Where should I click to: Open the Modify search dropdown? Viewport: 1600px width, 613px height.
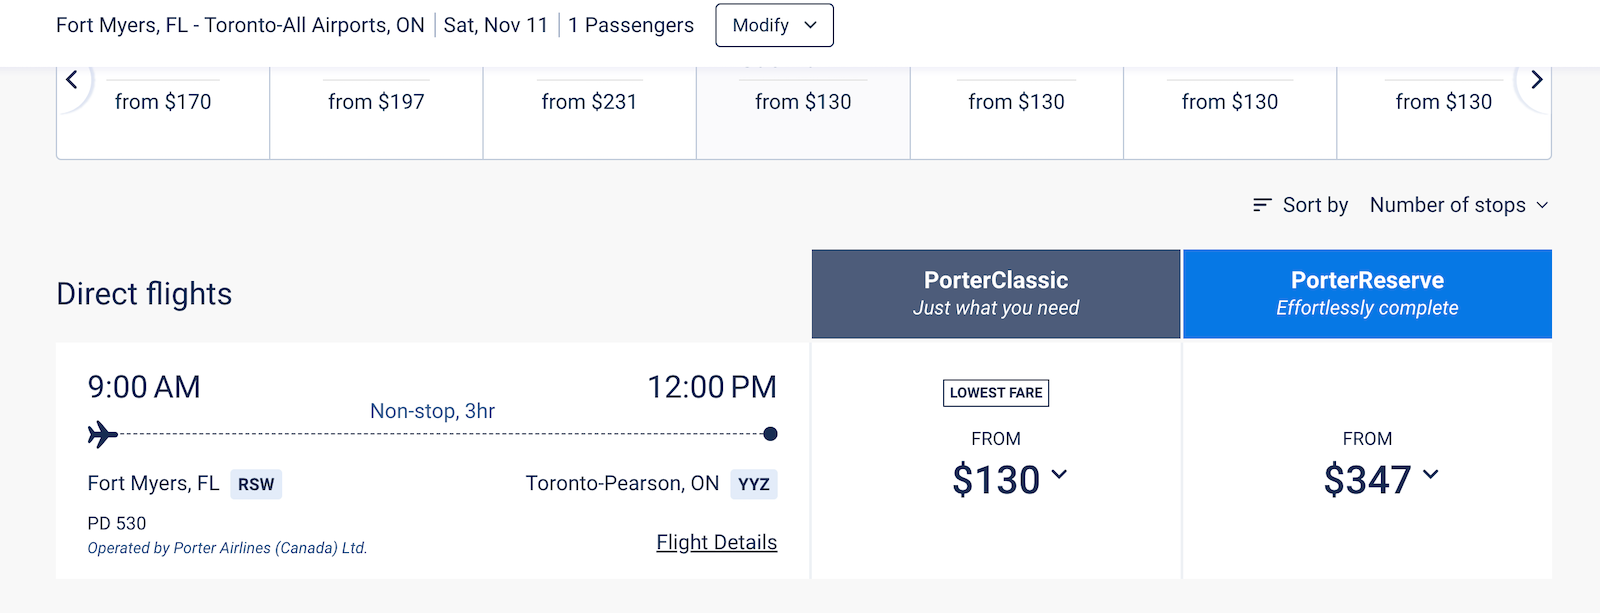click(774, 25)
